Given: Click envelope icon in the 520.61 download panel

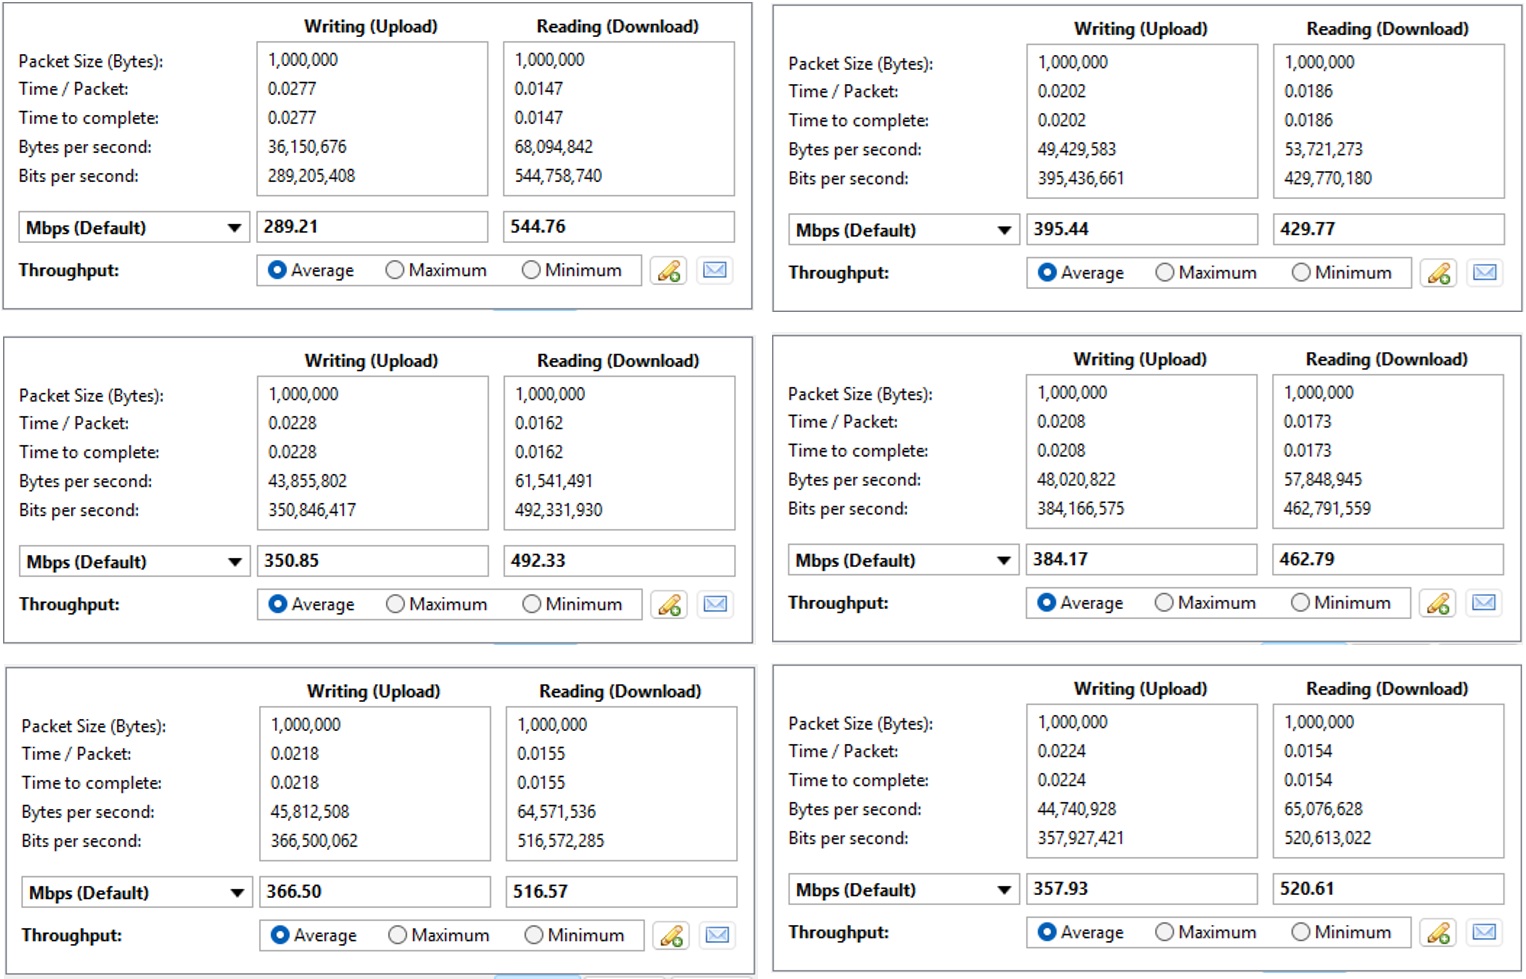Looking at the screenshot, I should (1484, 933).
